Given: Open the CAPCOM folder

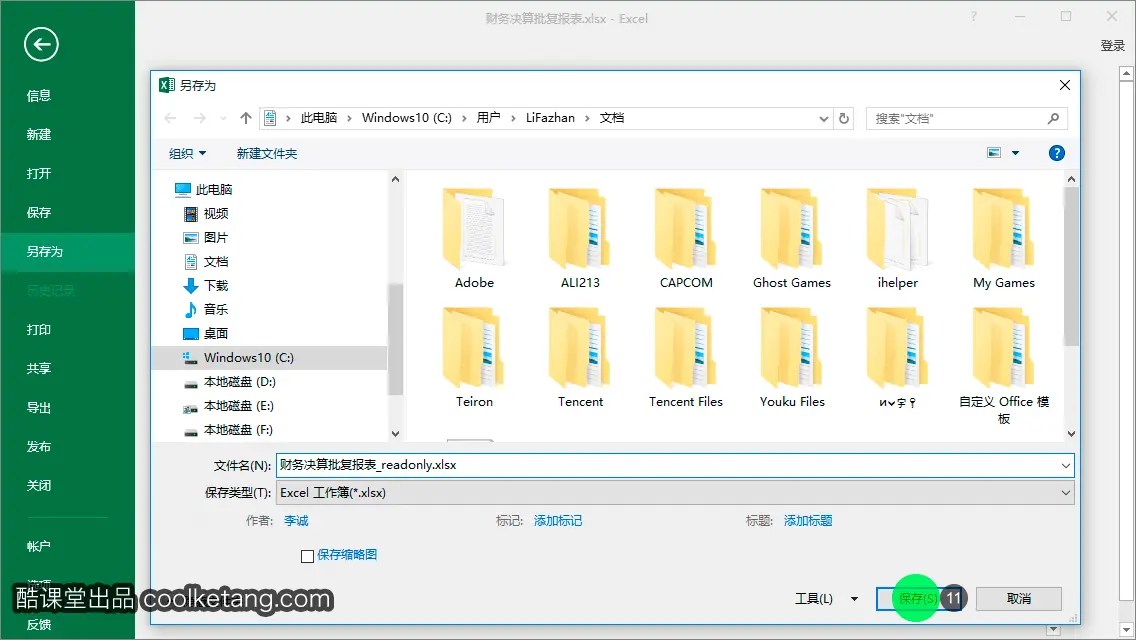Looking at the screenshot, I should click(x=686, y=239).
